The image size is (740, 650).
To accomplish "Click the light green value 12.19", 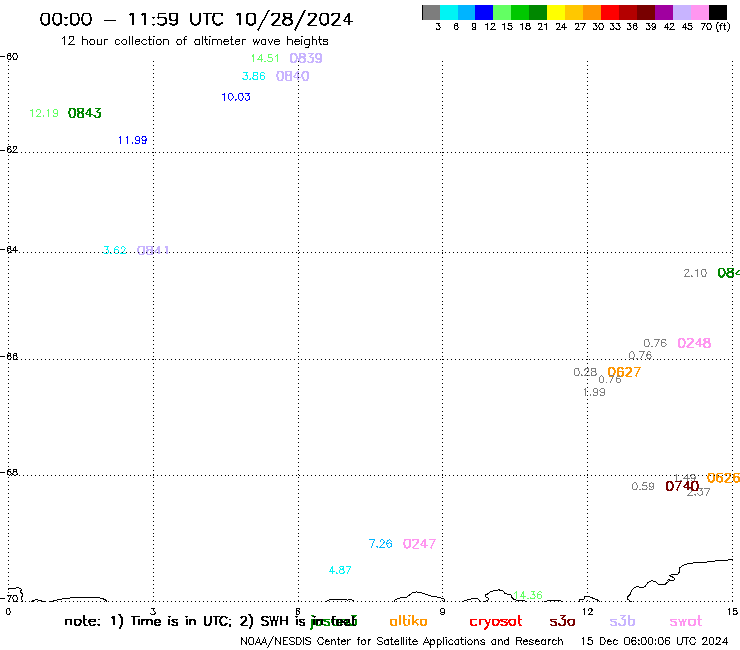I will (x=44, y=113).
